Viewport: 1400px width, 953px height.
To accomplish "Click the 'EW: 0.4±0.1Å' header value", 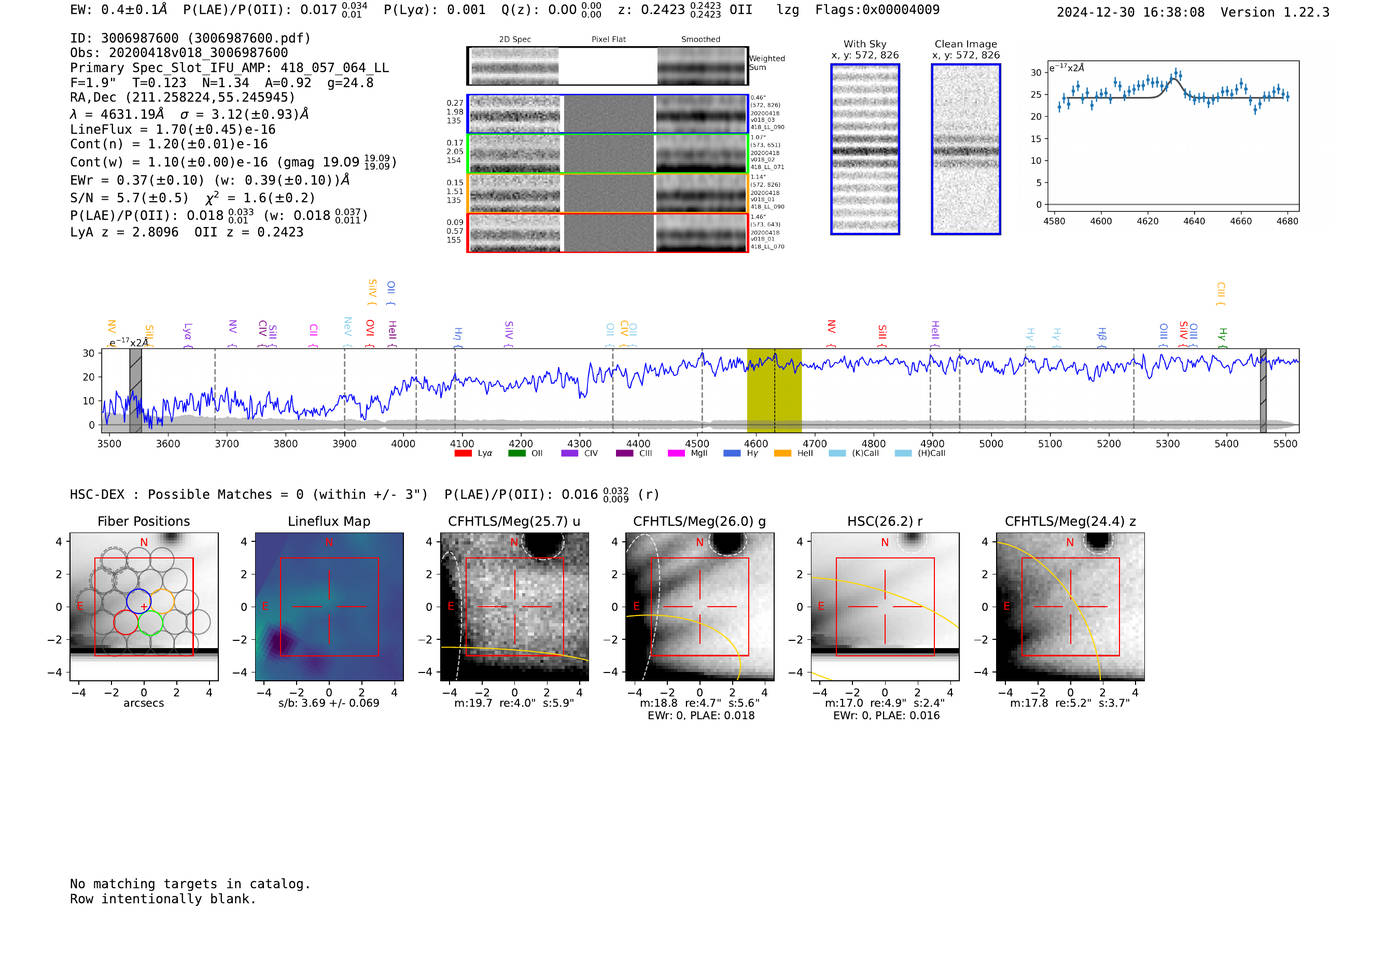I will [x=119, y=10].
